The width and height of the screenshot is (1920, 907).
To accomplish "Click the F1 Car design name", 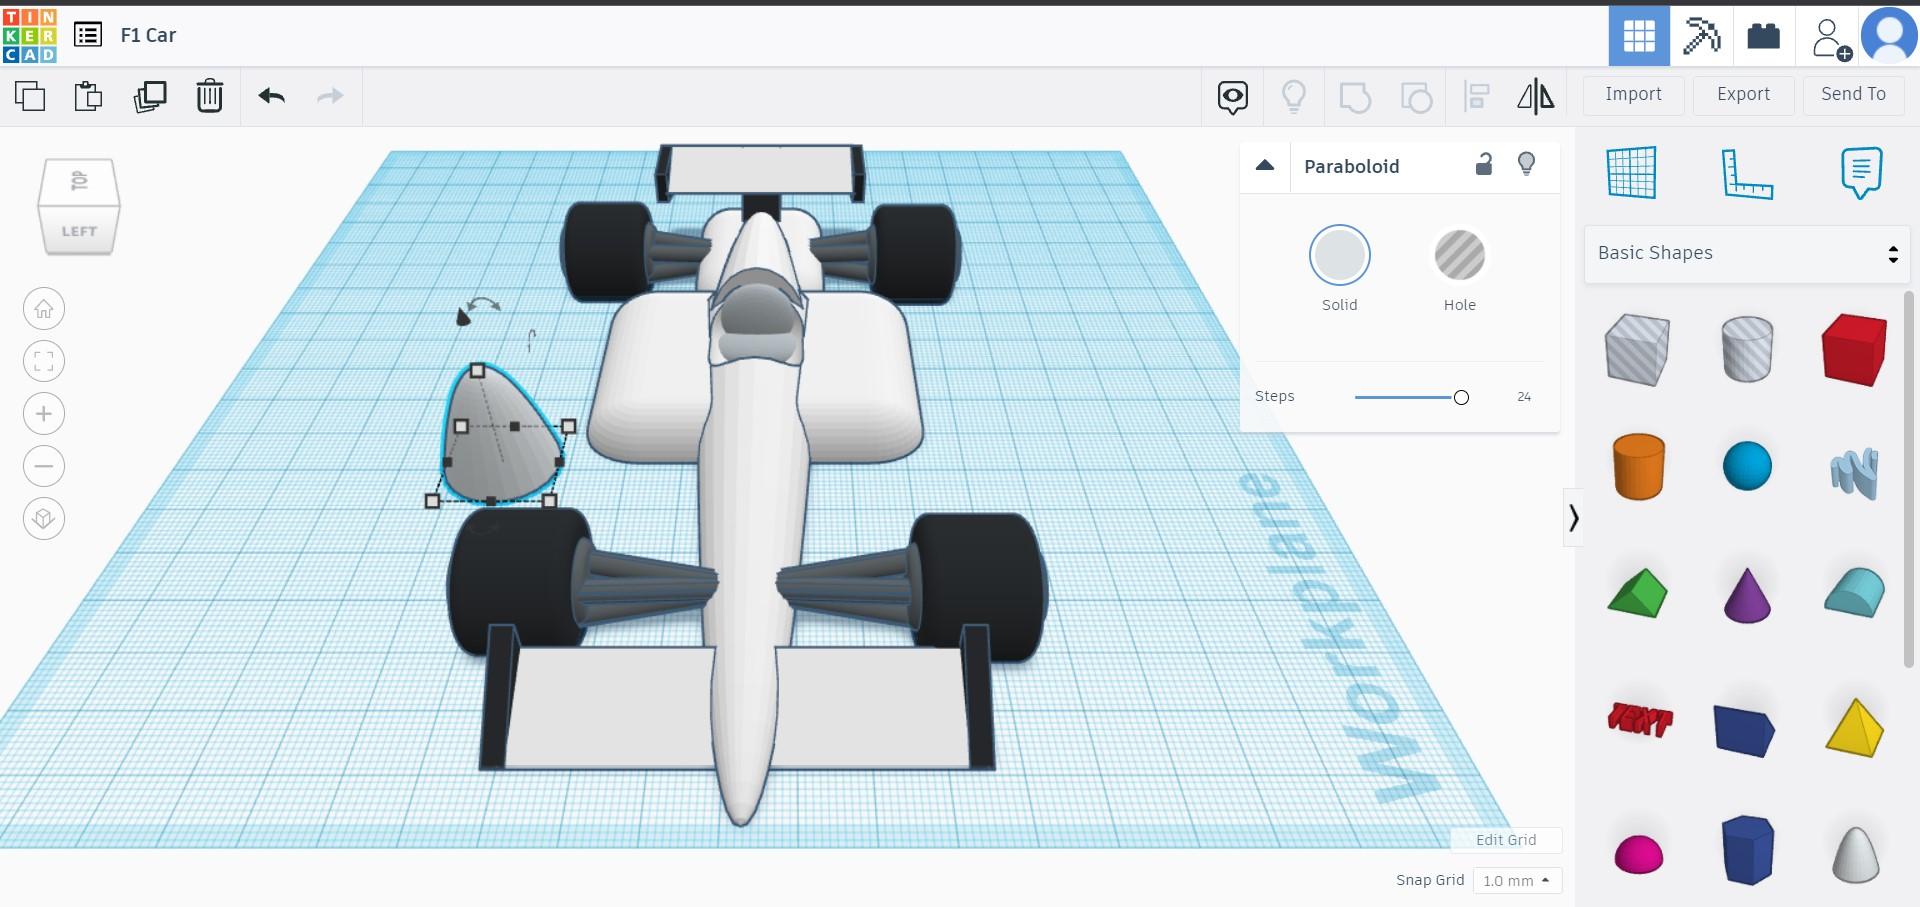I will coord(148,35).
